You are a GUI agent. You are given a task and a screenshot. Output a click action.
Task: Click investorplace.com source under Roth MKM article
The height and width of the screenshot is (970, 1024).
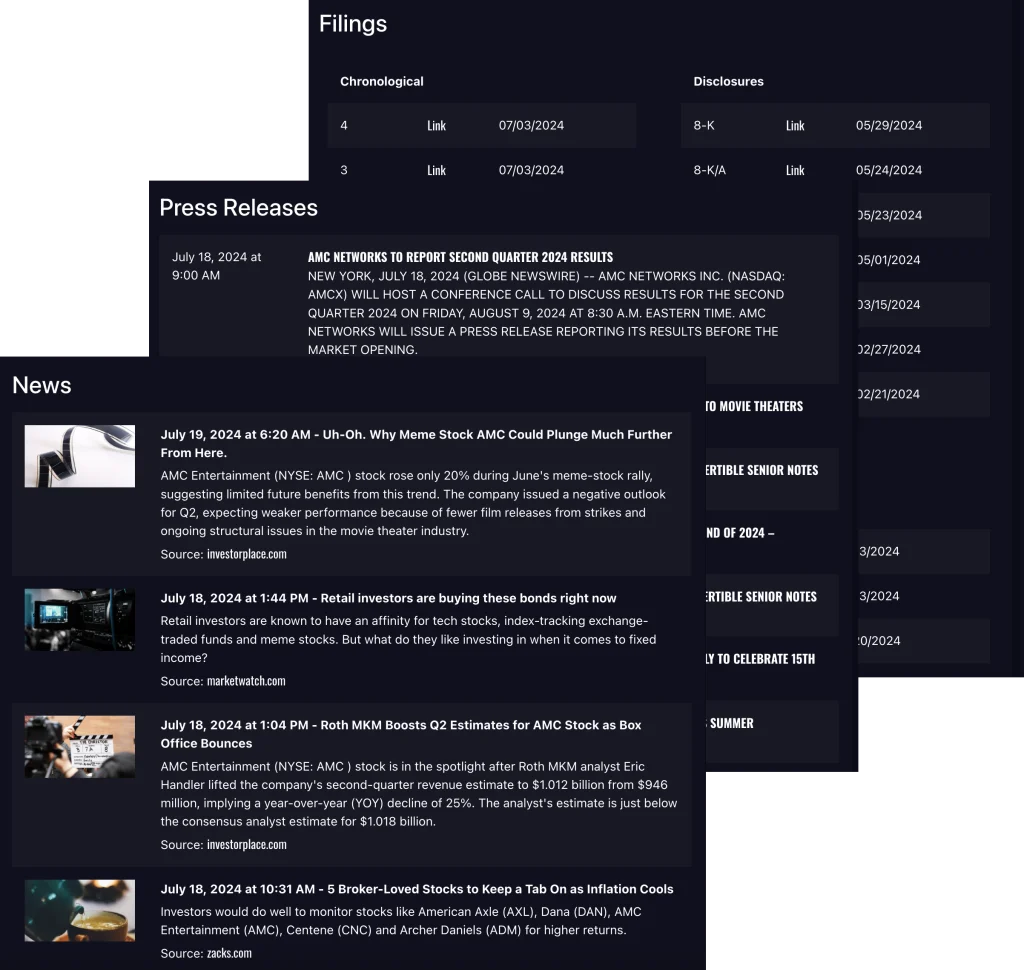point(247,845)
